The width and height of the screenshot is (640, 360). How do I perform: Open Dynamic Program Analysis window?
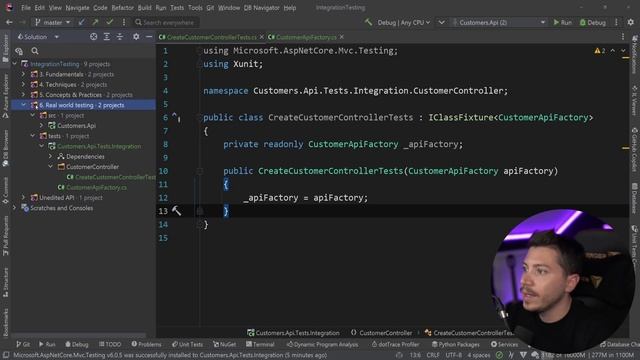pyautogui.click(x=322, y=344)
